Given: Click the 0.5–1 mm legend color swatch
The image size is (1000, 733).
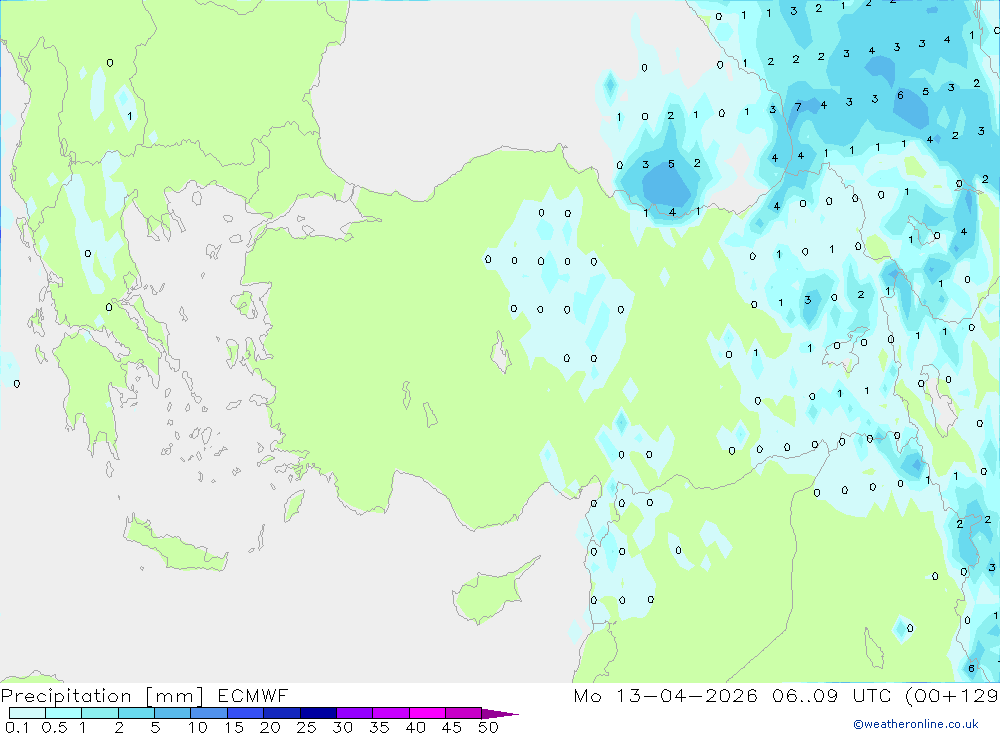Looking at the screenshot, I should click(x=63, y=713).
